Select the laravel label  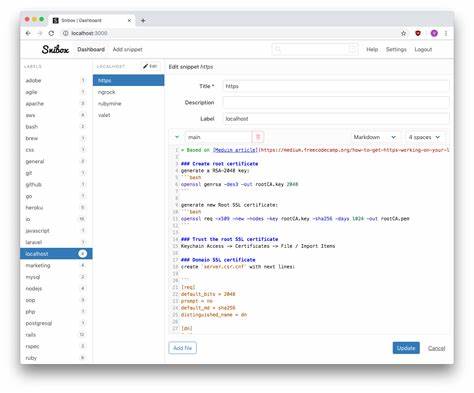[56, 242]
